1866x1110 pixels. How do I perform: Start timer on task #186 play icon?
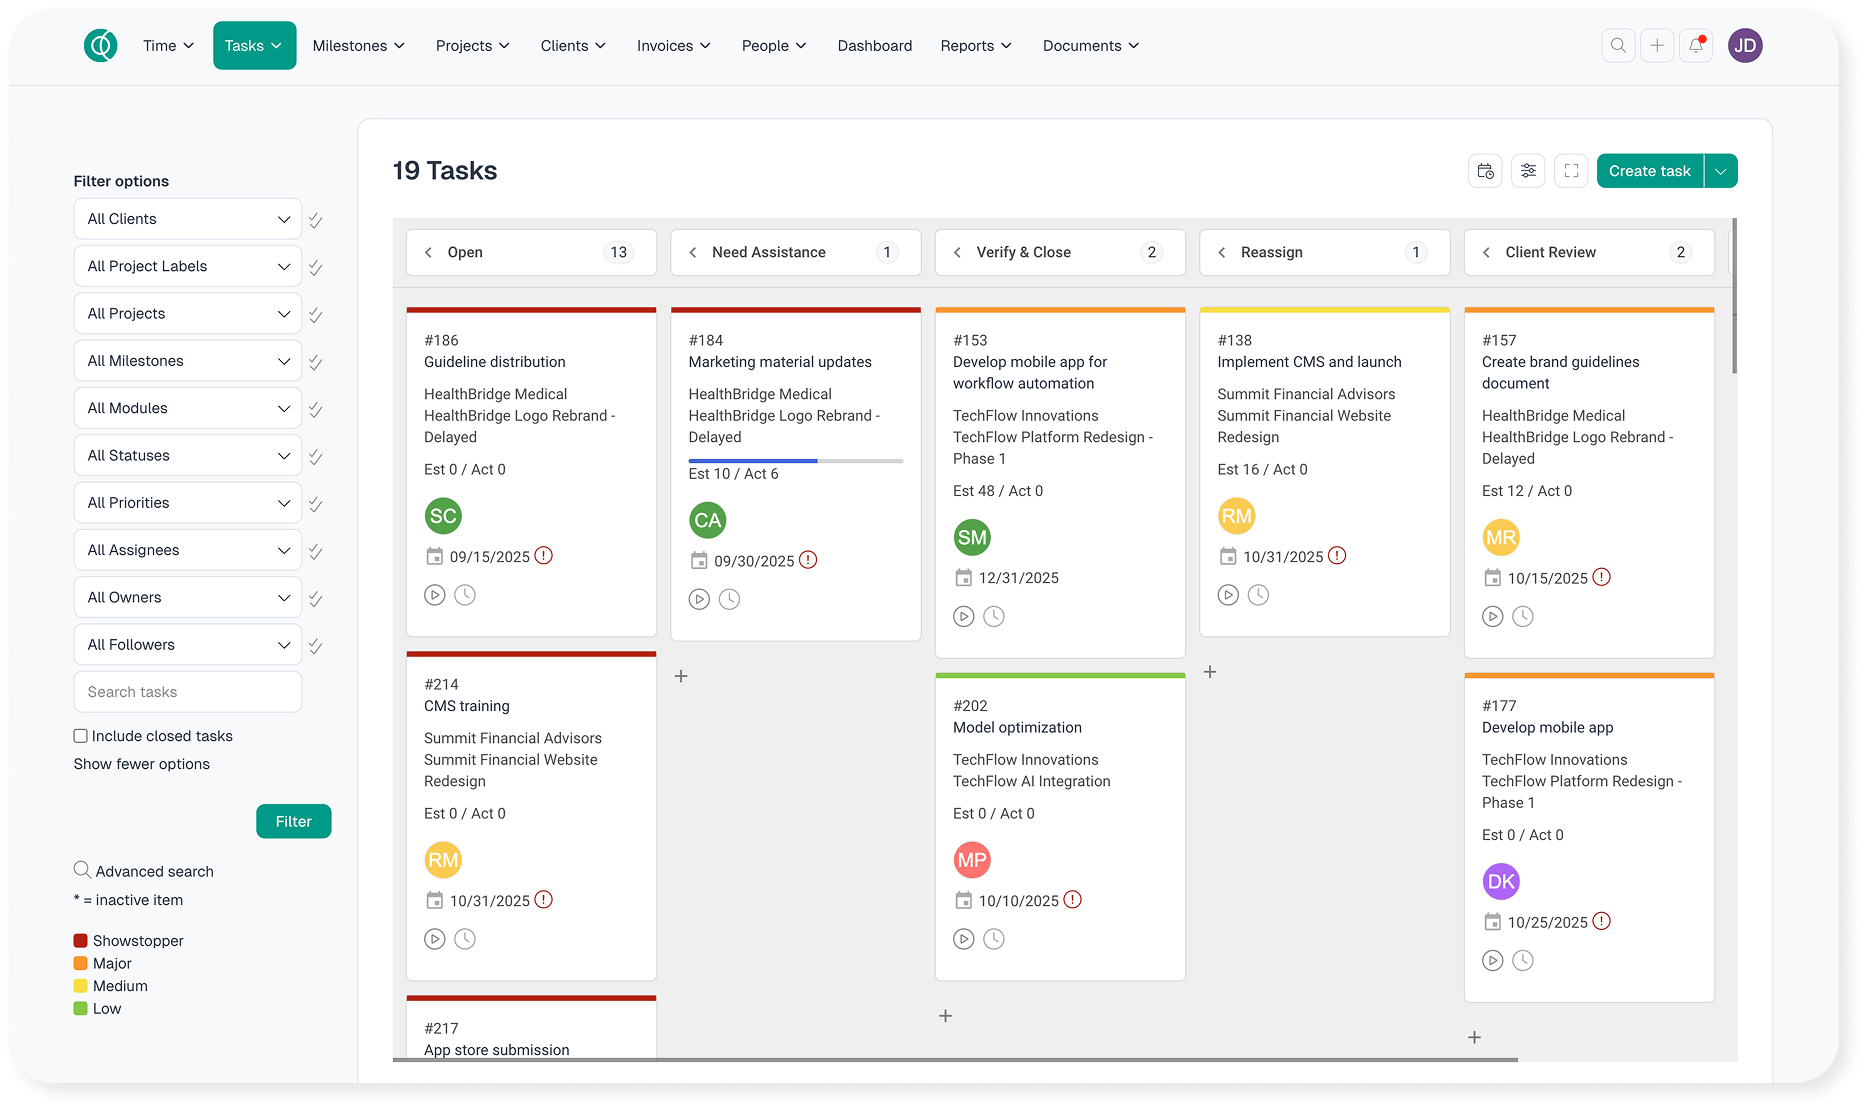pyautogui.click(x=434, y=595)
